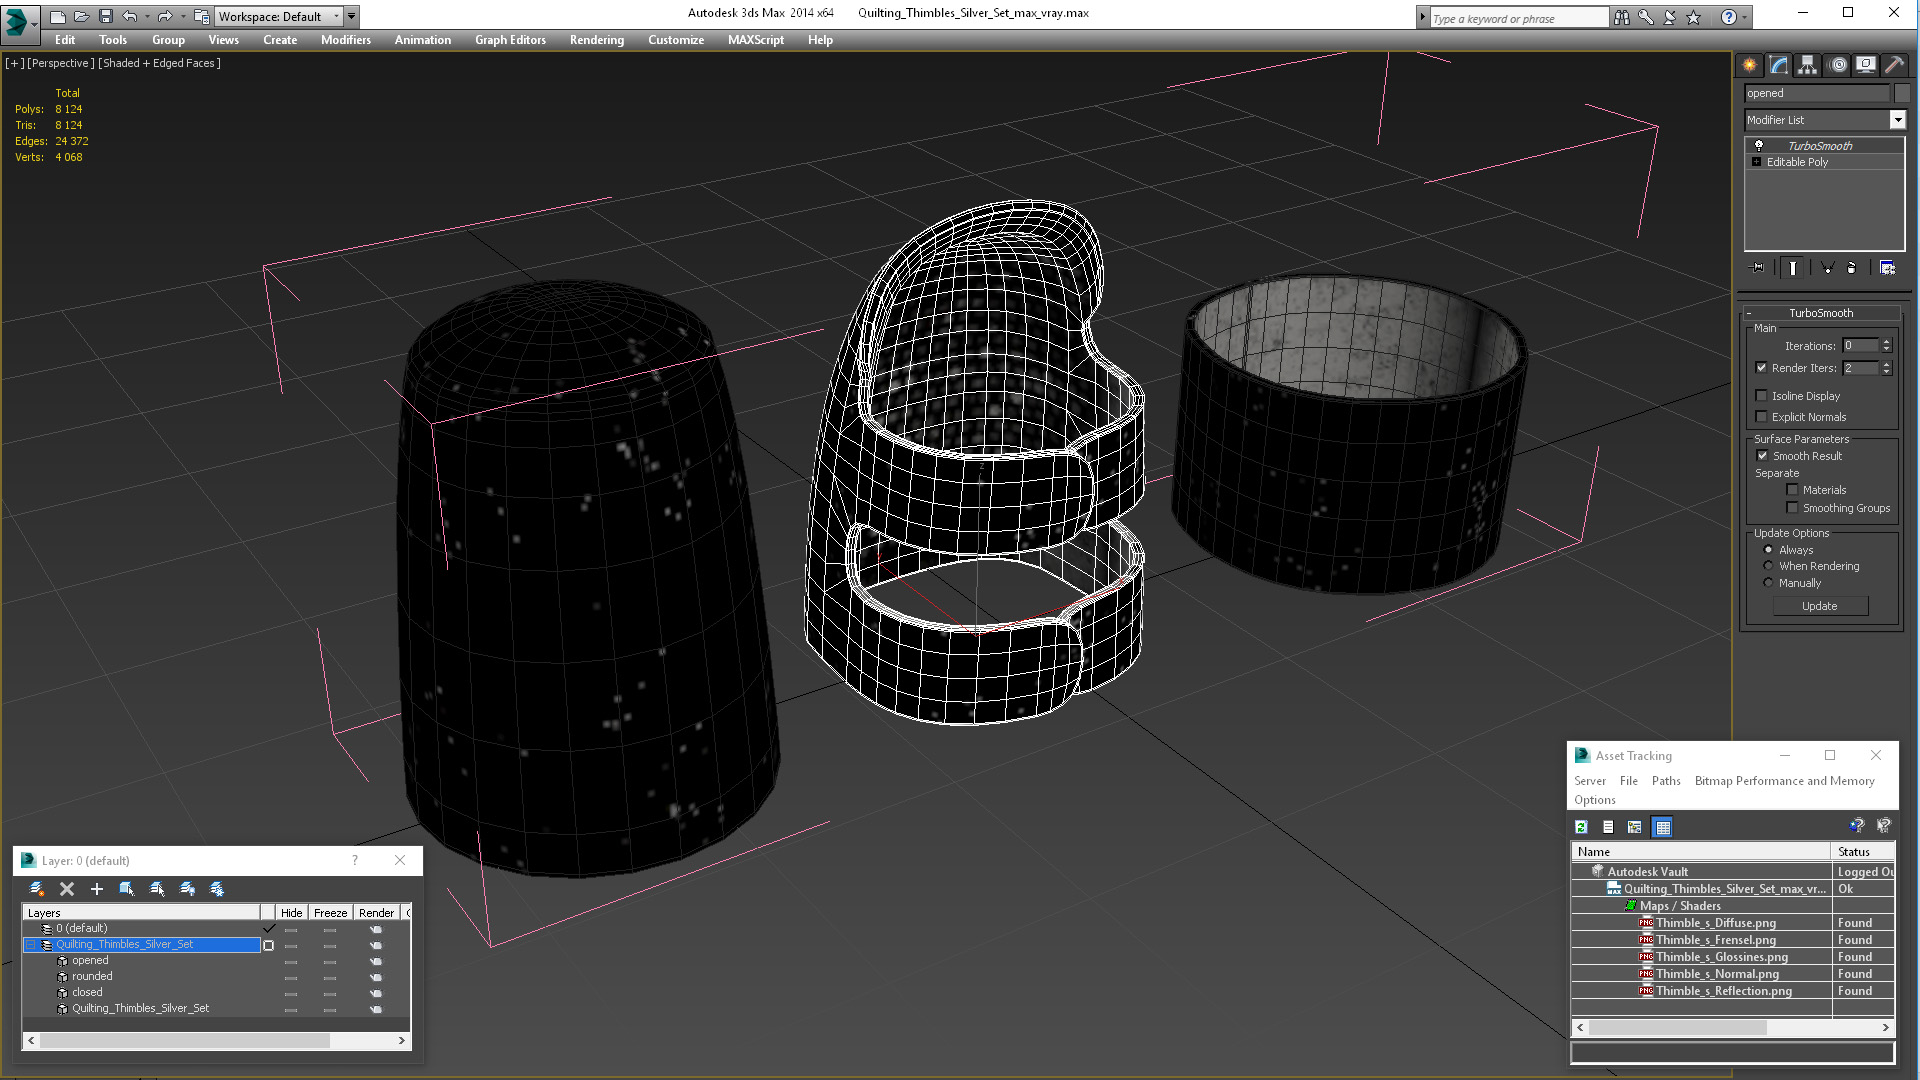This screenshot has height=1080, width=1920.
Task: Click Refresh icon in Asset Tracking
Action: (1581, 827)
